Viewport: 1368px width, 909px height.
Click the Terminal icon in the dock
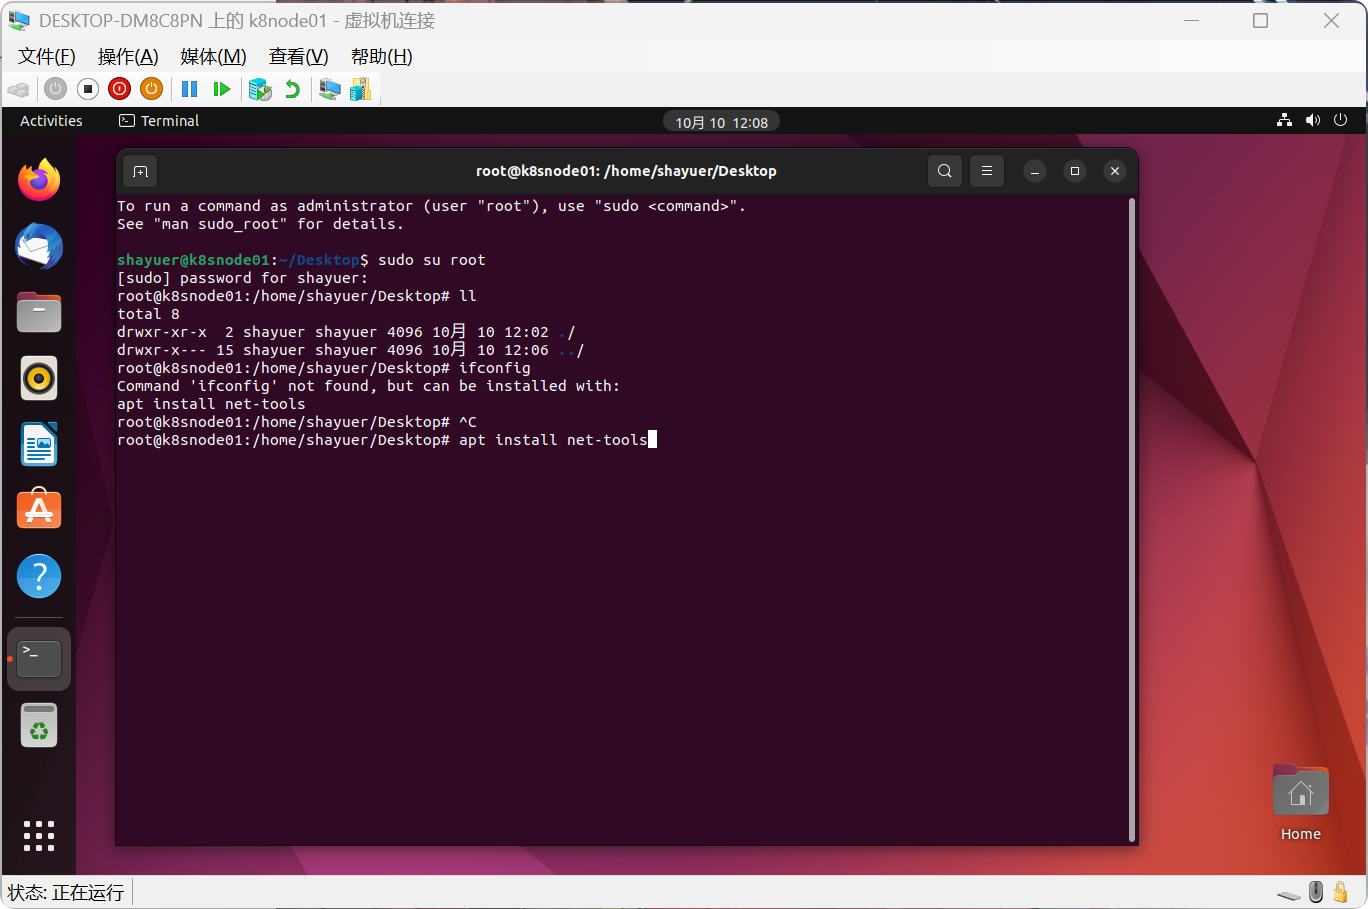coord(39,659)
